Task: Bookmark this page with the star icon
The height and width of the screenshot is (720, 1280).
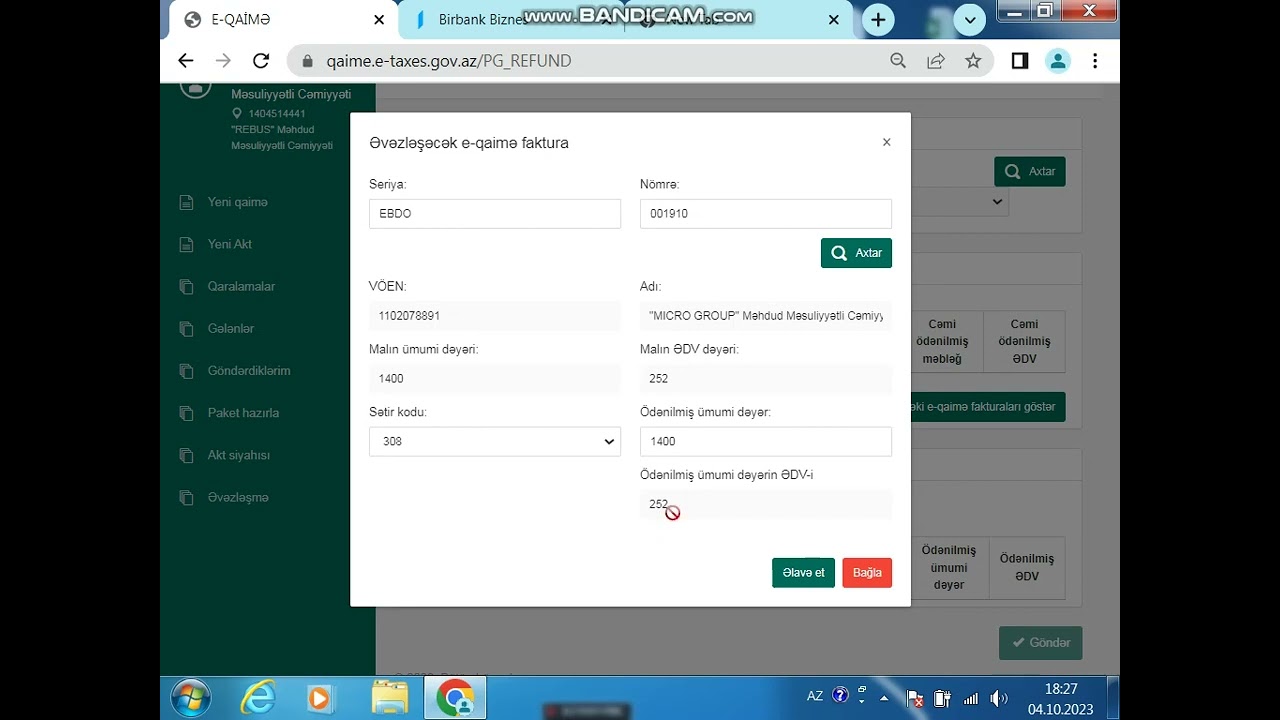Action: pyautogui.click(x=973, y=61)
